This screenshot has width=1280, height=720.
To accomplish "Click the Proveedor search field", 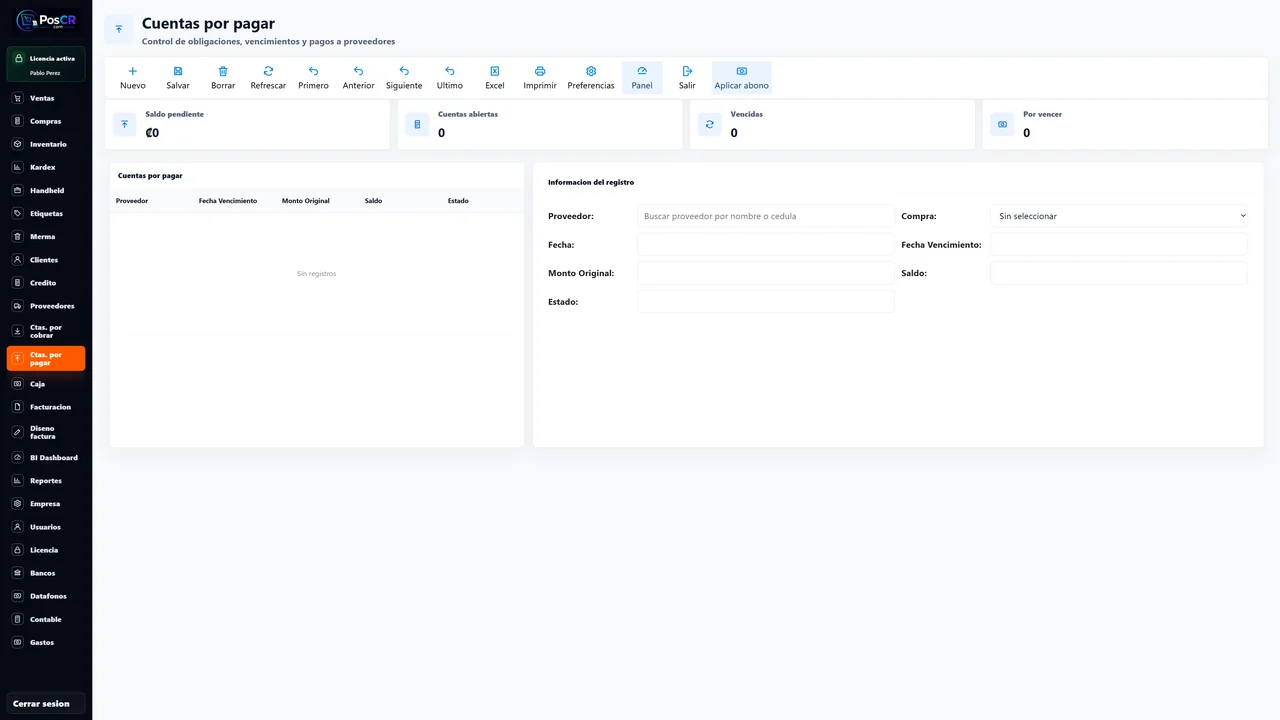I will pos(766,216).
